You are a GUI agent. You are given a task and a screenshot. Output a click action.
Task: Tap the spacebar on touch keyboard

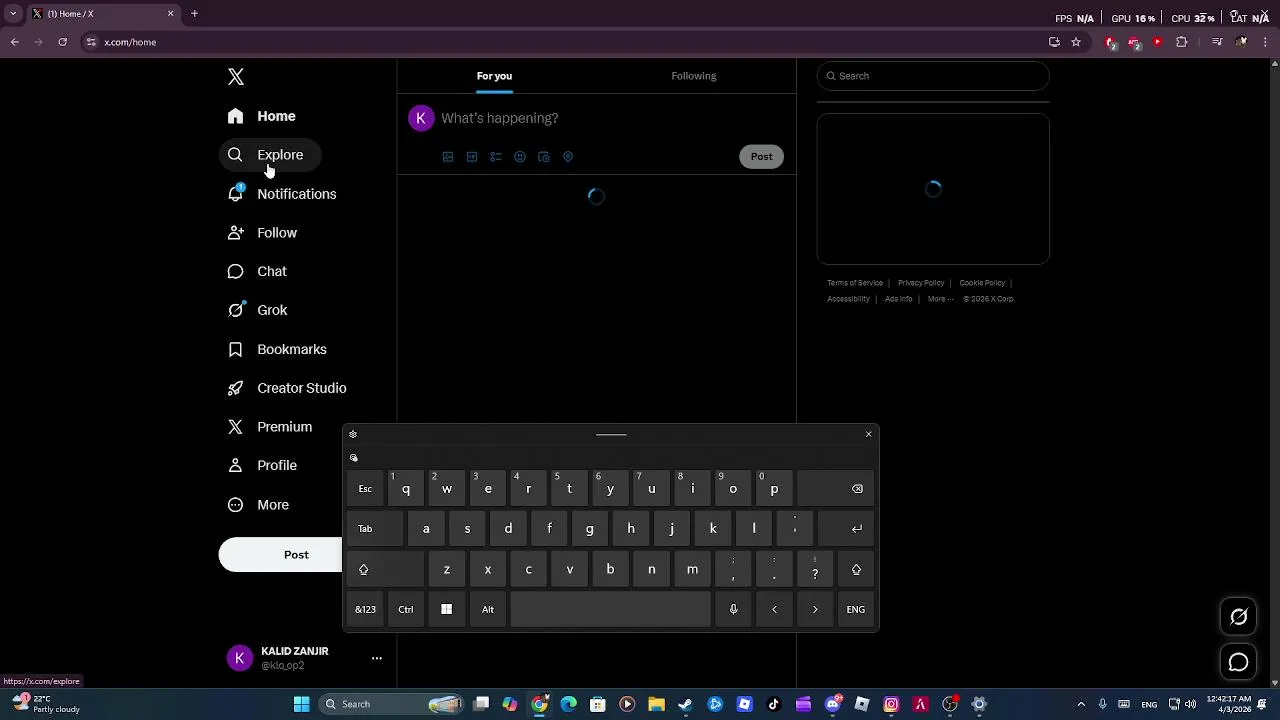coord(610,610)
